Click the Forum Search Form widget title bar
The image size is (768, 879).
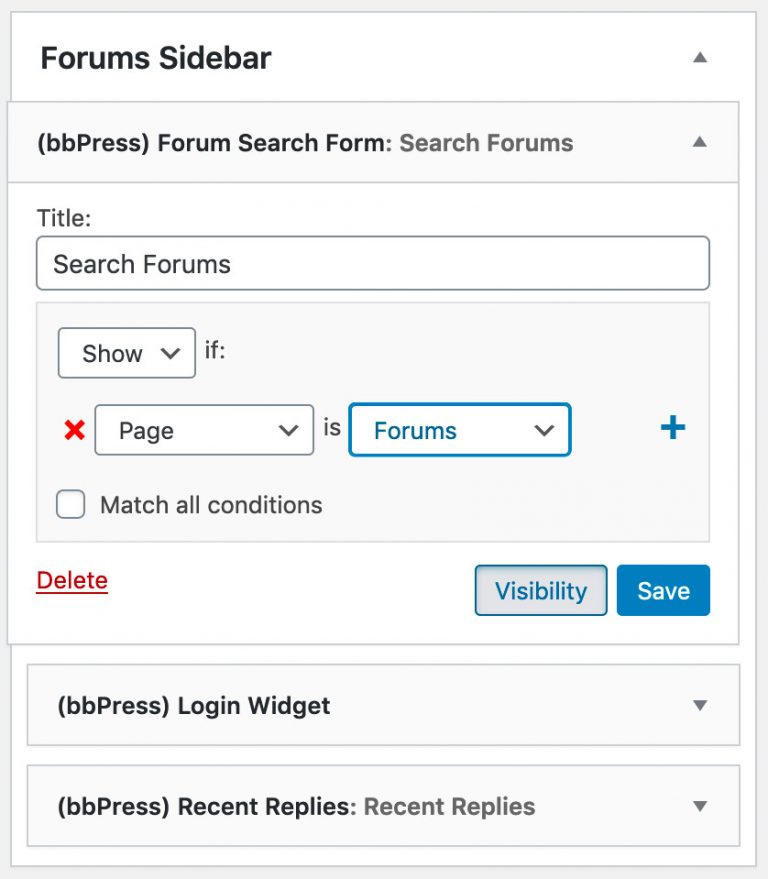coord(373,142)
